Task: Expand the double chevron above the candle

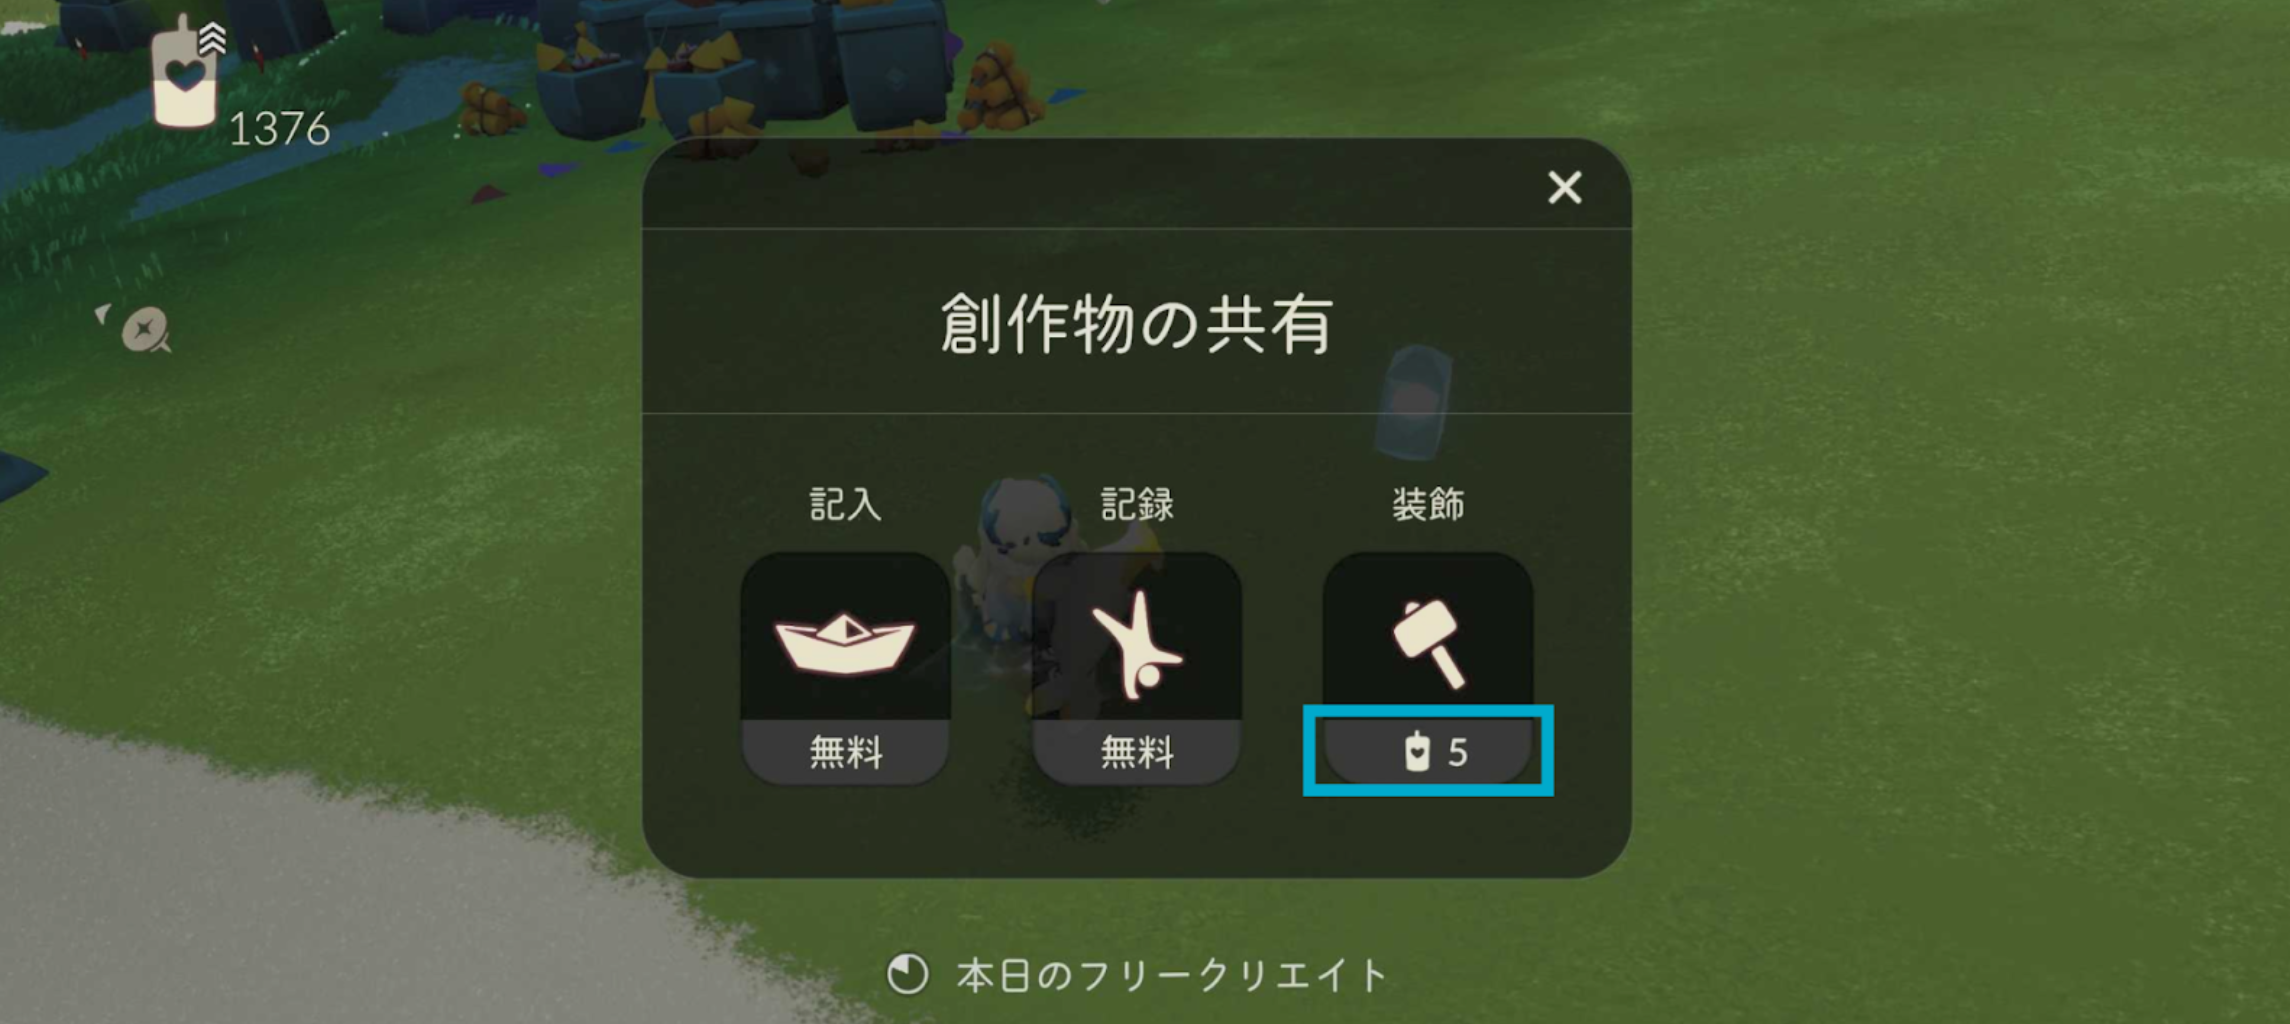Action: (212, 38)
